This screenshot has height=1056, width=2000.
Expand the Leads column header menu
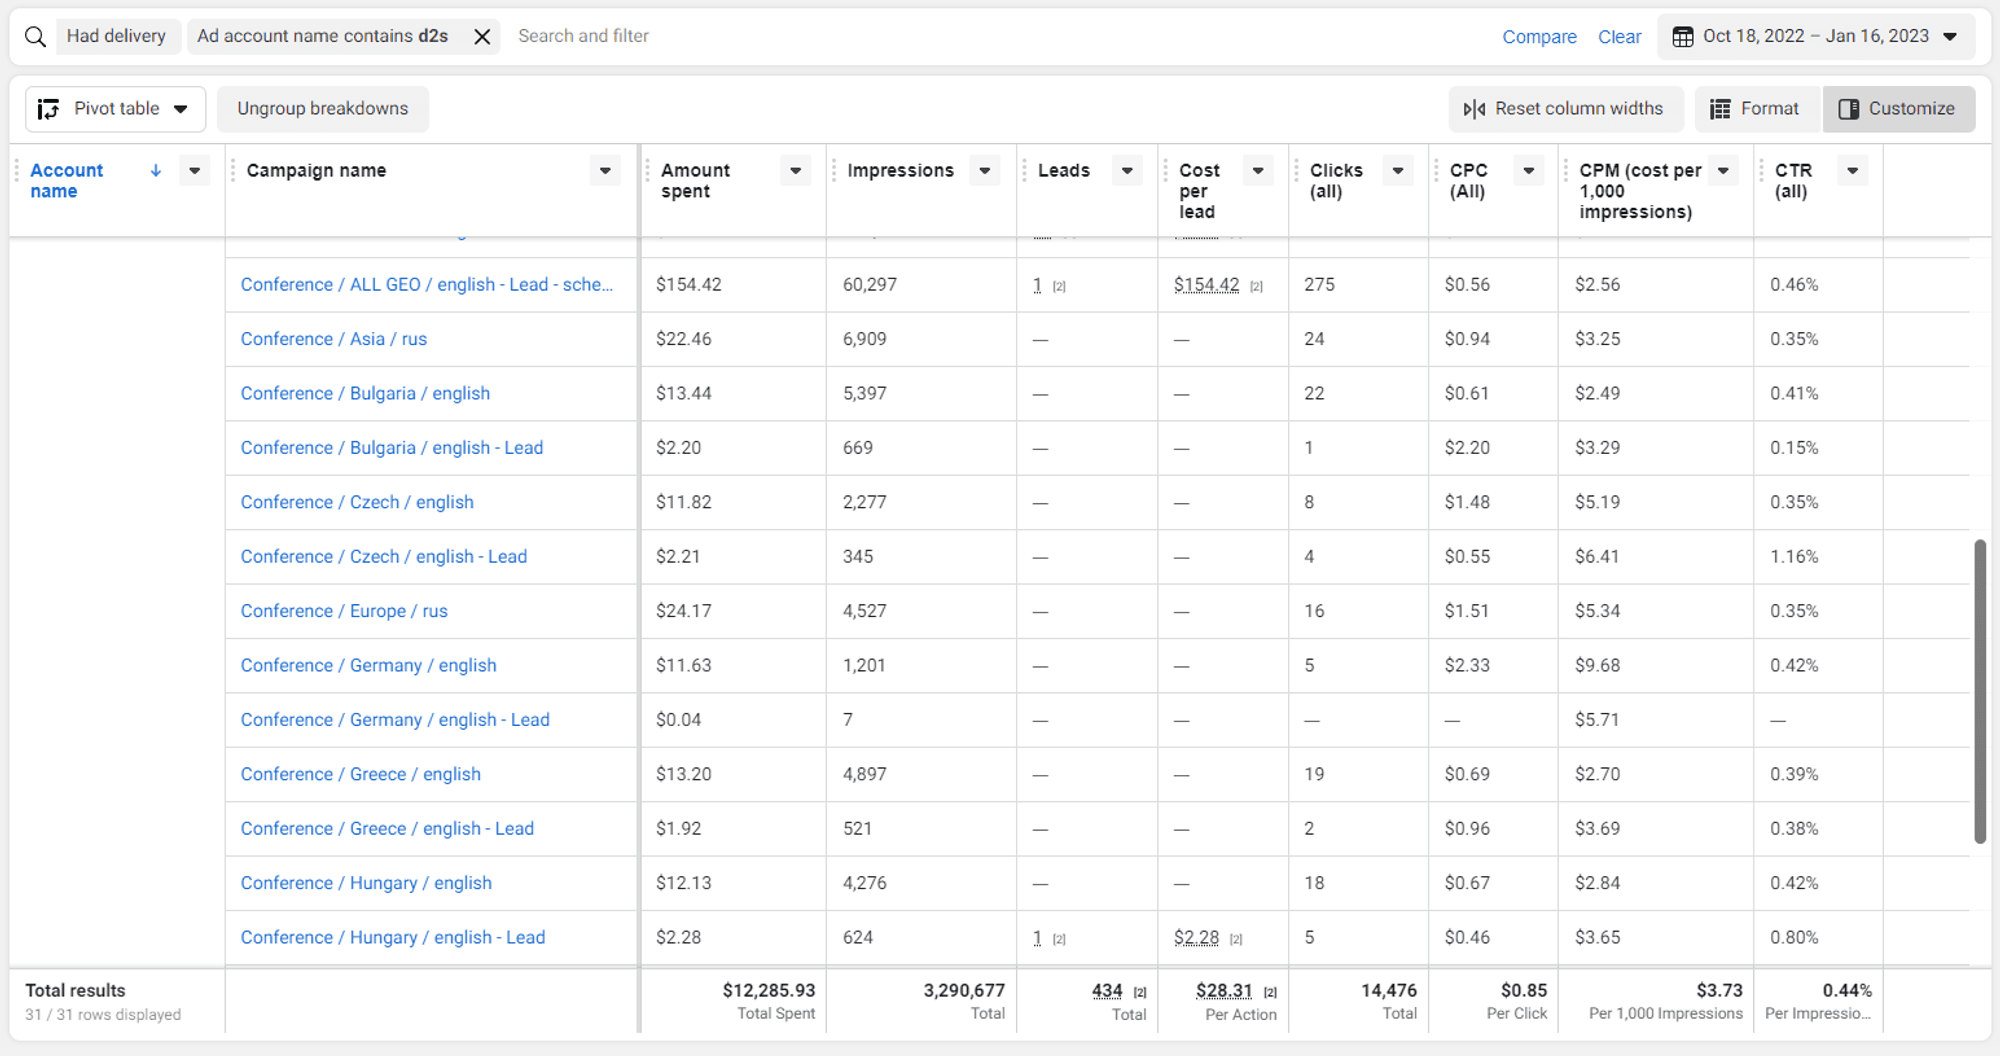1126,170
